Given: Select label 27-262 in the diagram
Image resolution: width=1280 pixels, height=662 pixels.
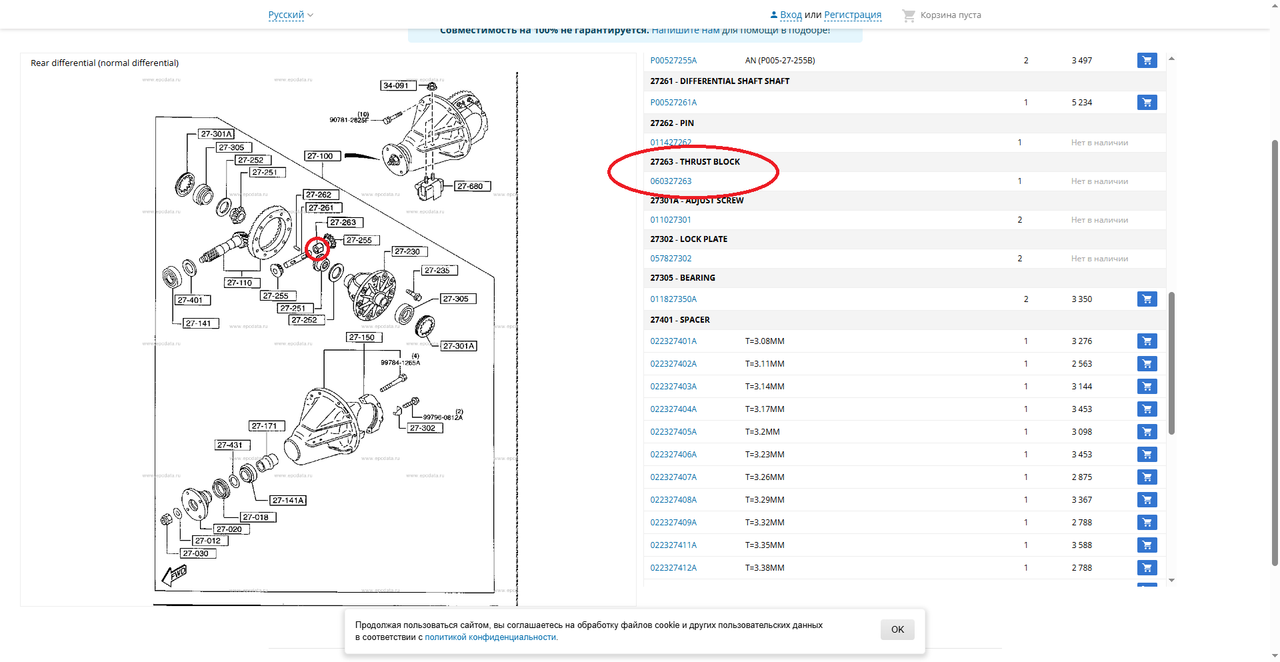Looking at the screenshot, I should coord(319,194).
